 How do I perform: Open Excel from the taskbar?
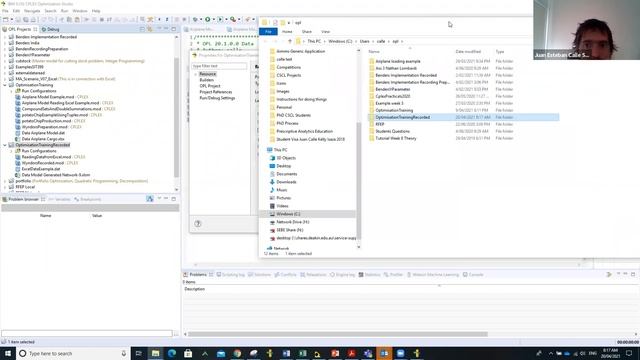[x=302, y=353]
